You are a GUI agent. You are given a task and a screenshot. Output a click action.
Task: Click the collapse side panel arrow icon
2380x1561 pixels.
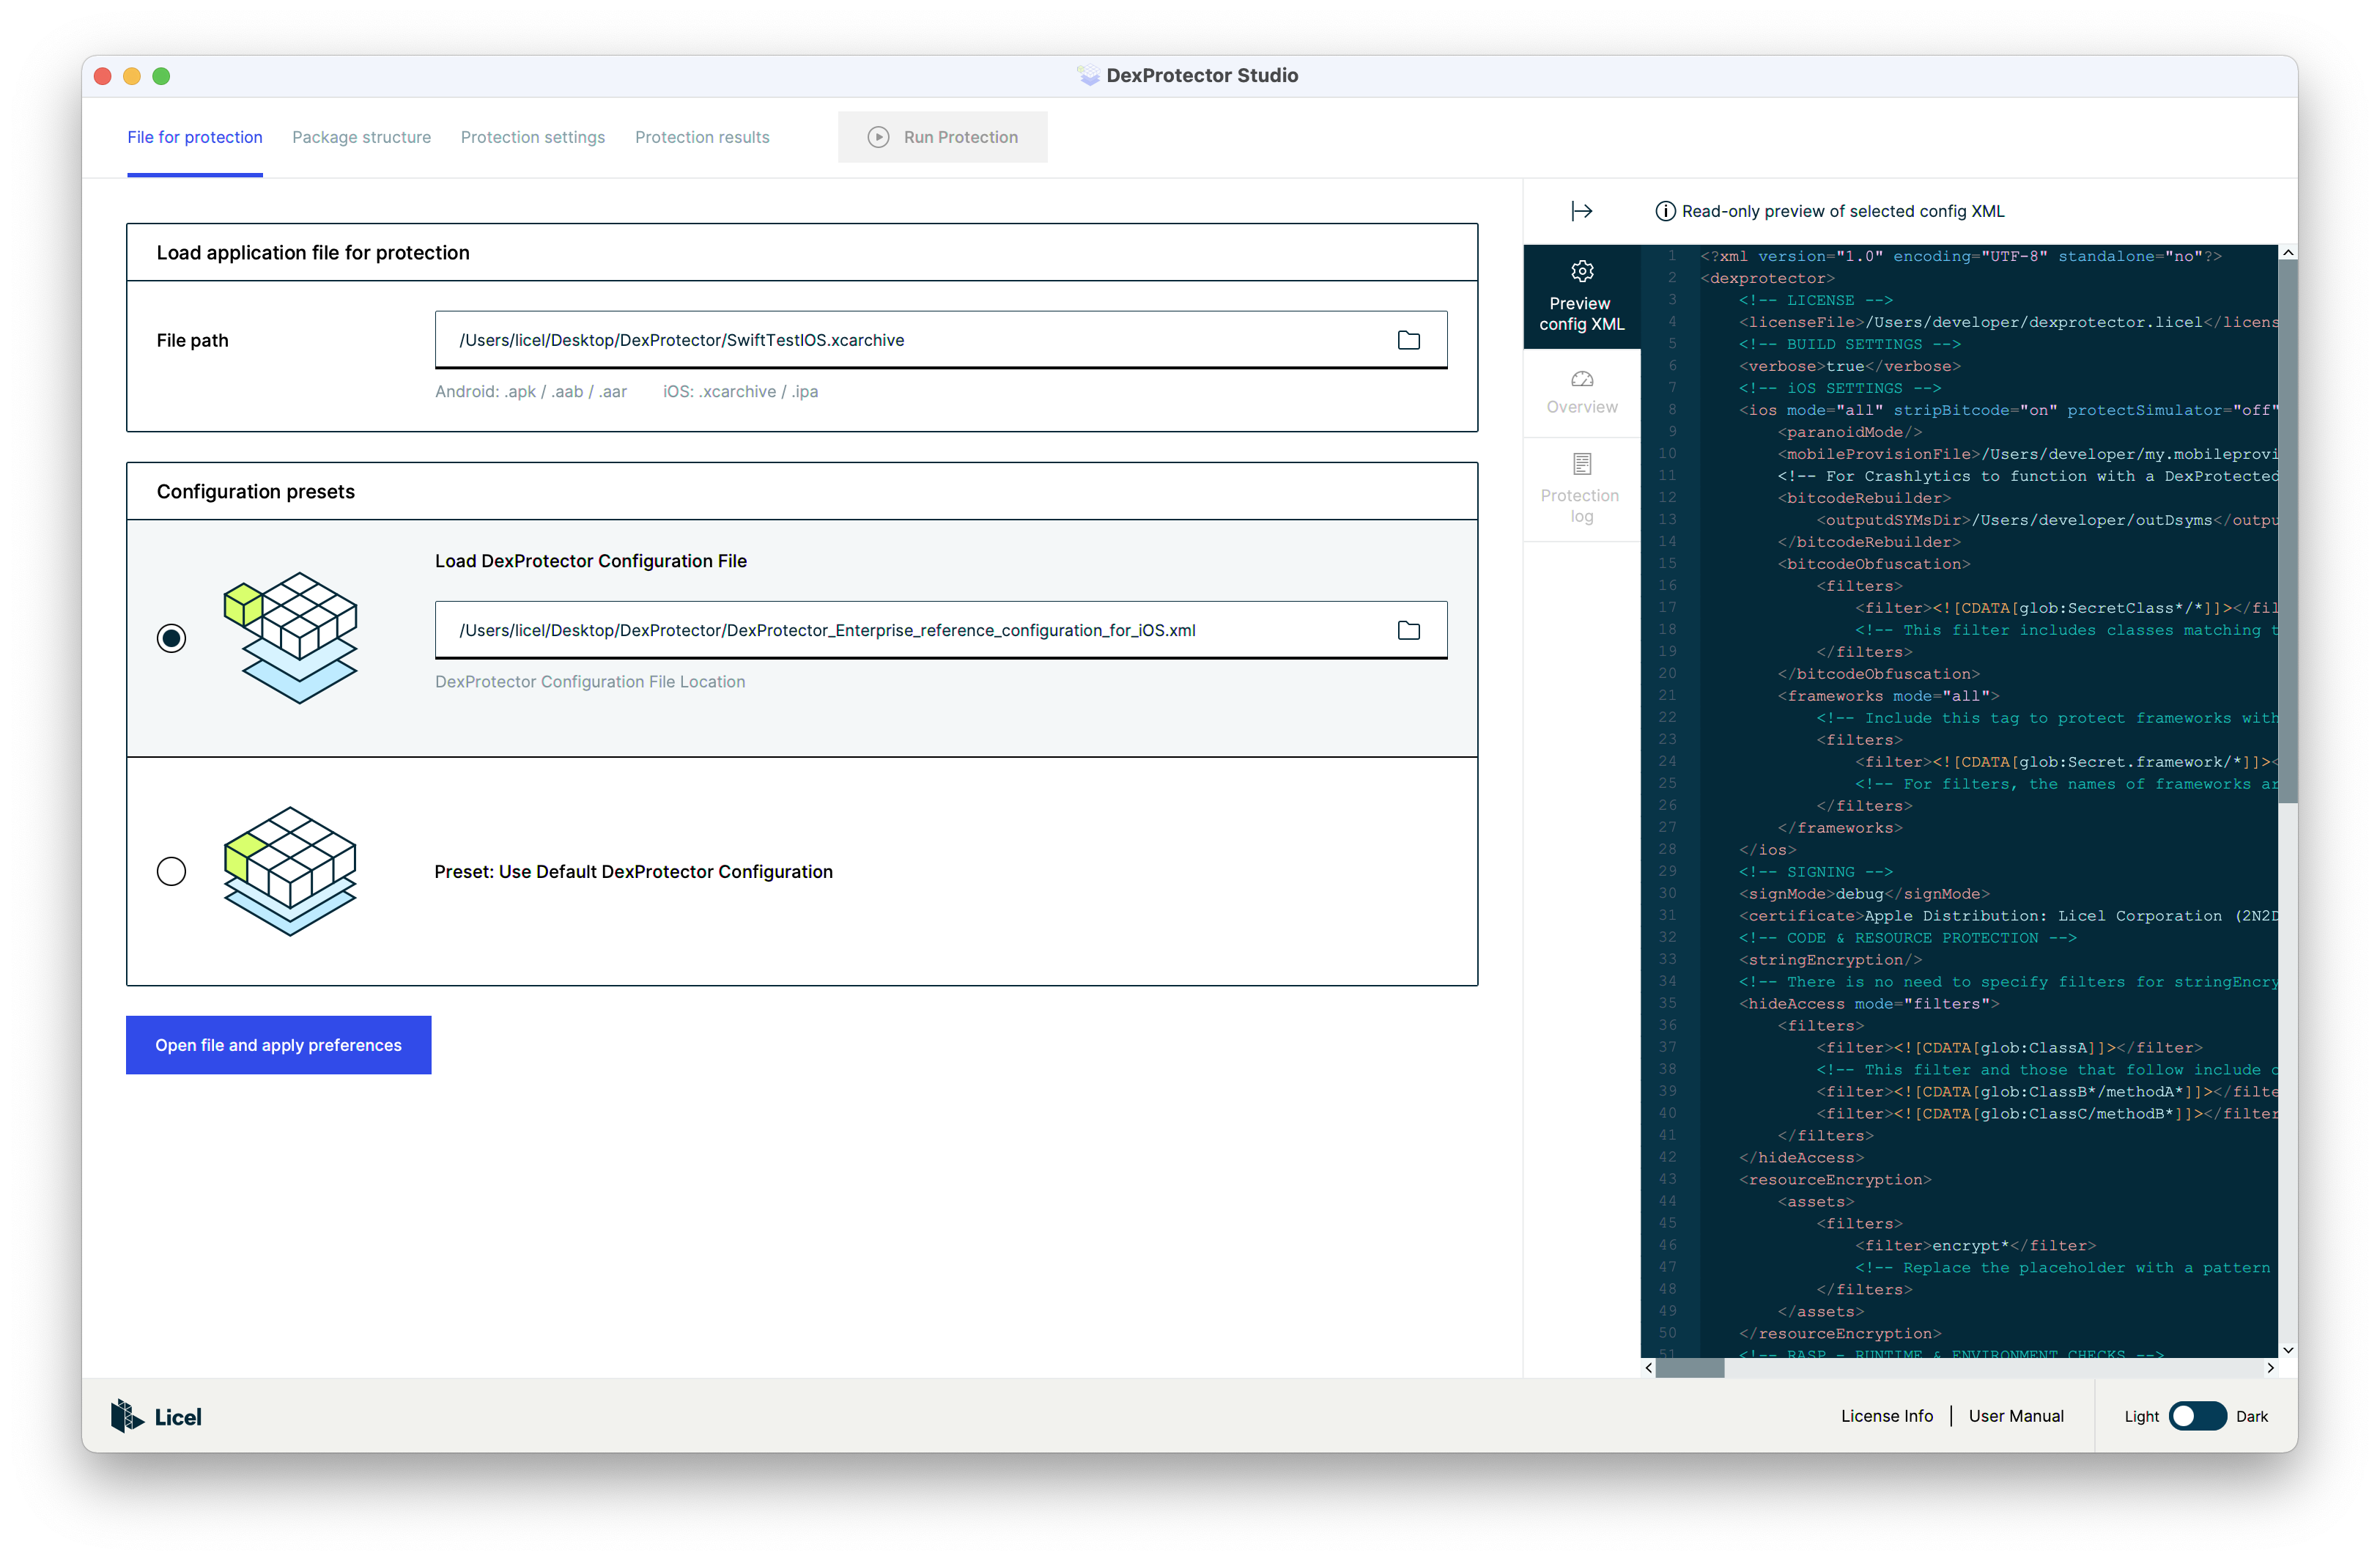(x=1581, y=211)
